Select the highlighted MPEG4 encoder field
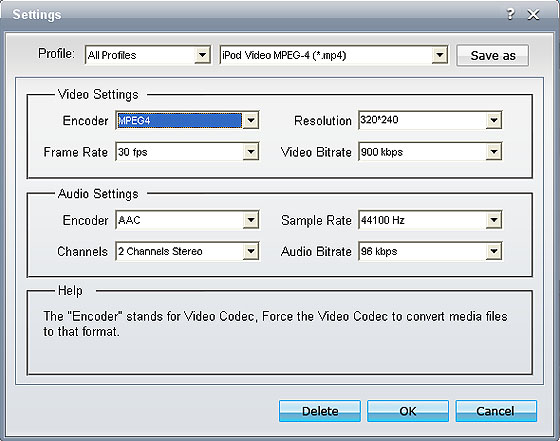The width and height of the screenshot is (560, 441). [x=180, y=120]
